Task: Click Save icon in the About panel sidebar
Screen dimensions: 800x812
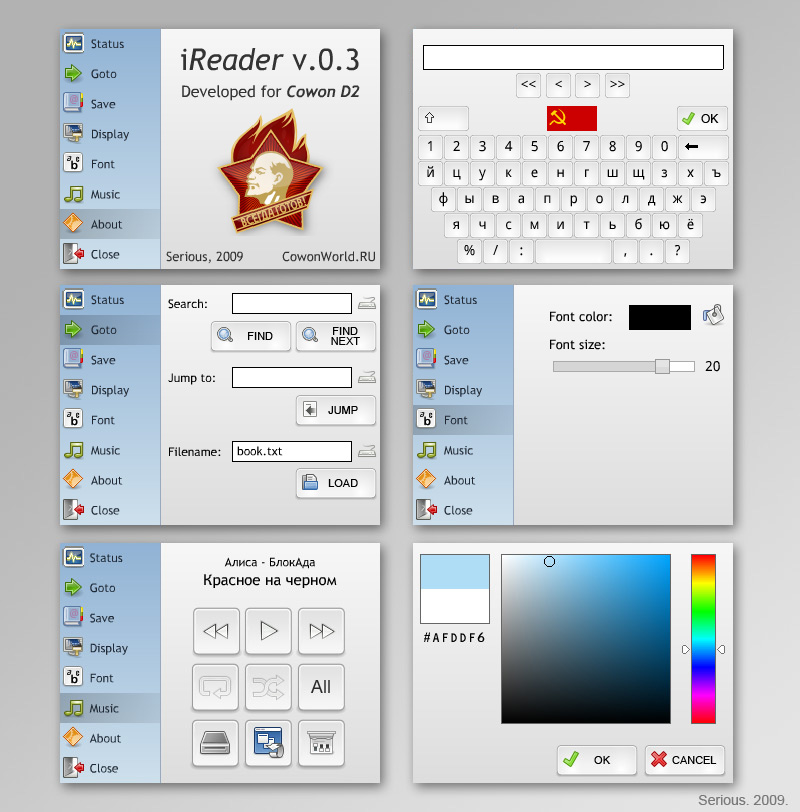Action: (74, 103)
